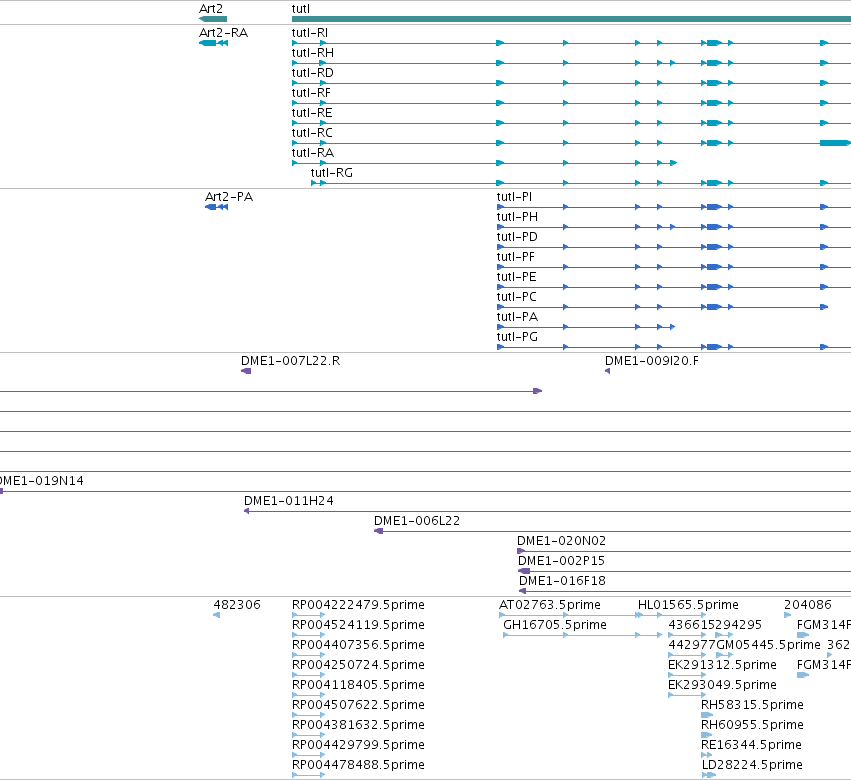Viewport: 851px width, 780px height.
Task: Select transcript tutl-RC label
Action: tap(312, 133)
